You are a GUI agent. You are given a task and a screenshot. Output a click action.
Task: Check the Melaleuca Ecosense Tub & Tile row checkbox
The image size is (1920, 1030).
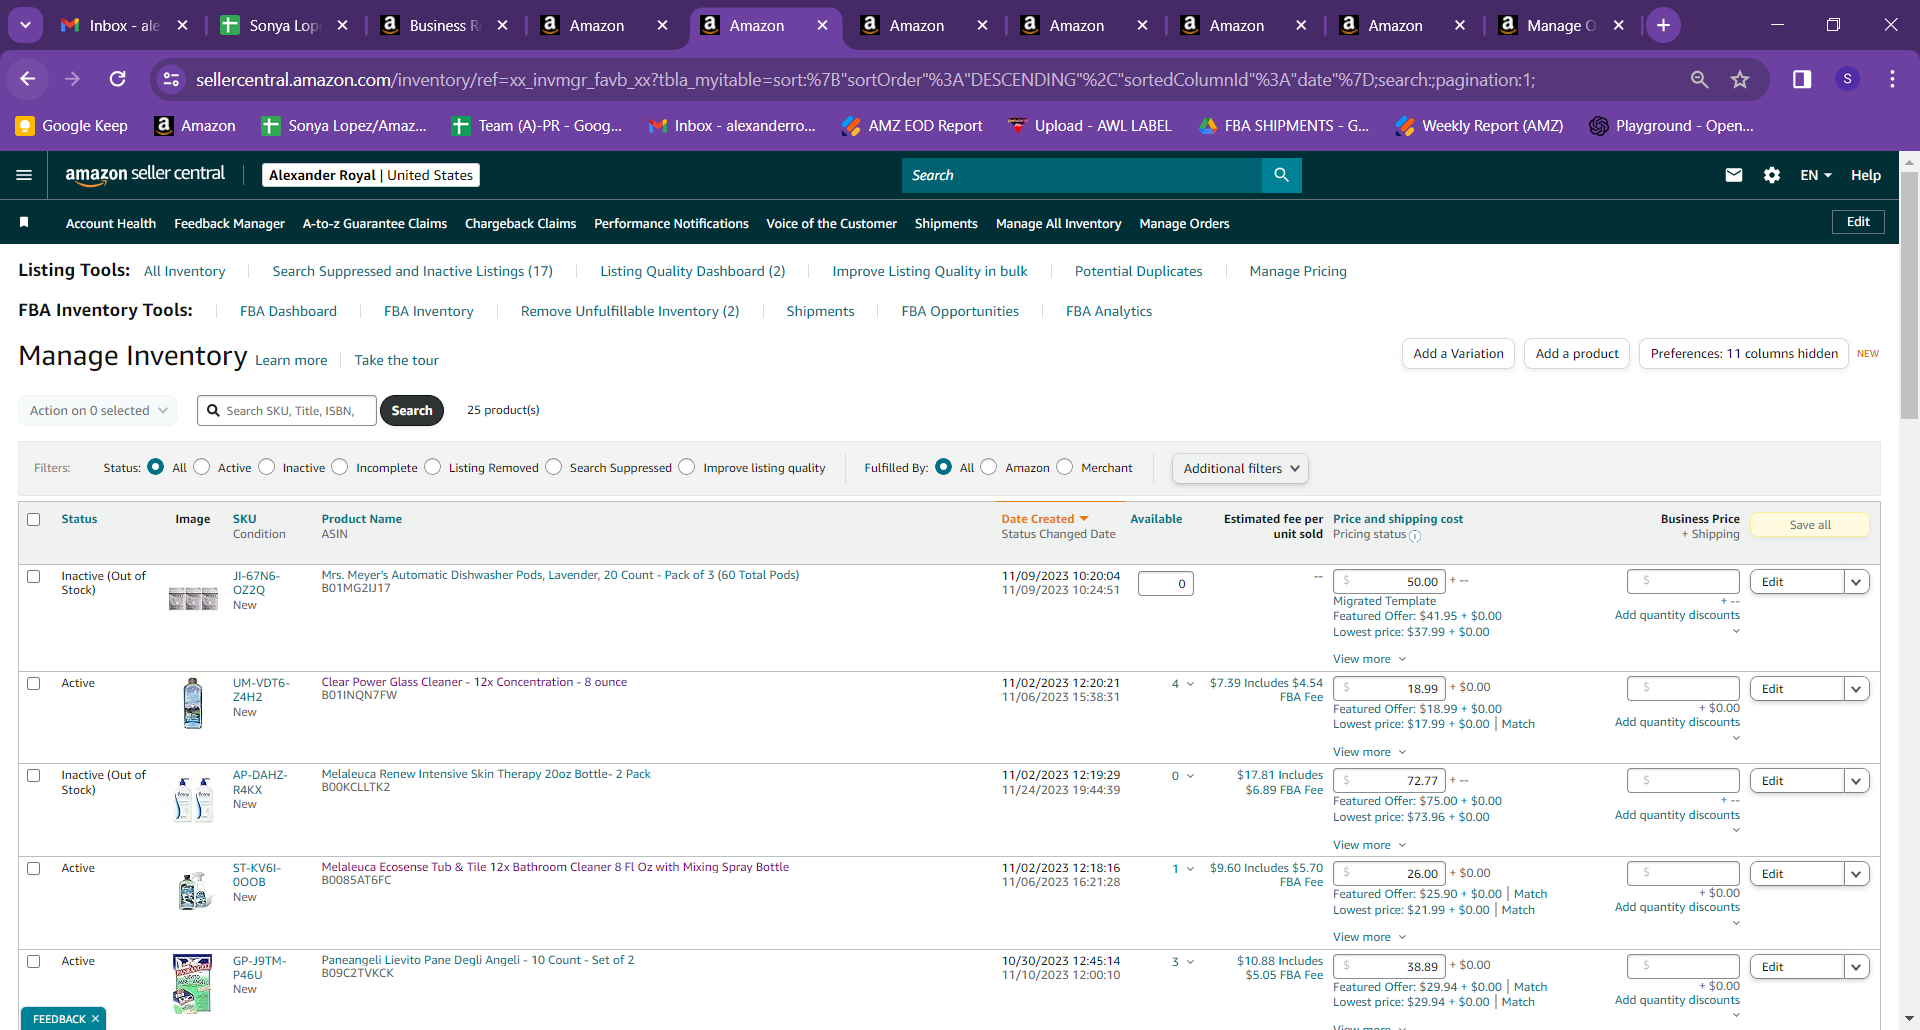coord(34,868)
